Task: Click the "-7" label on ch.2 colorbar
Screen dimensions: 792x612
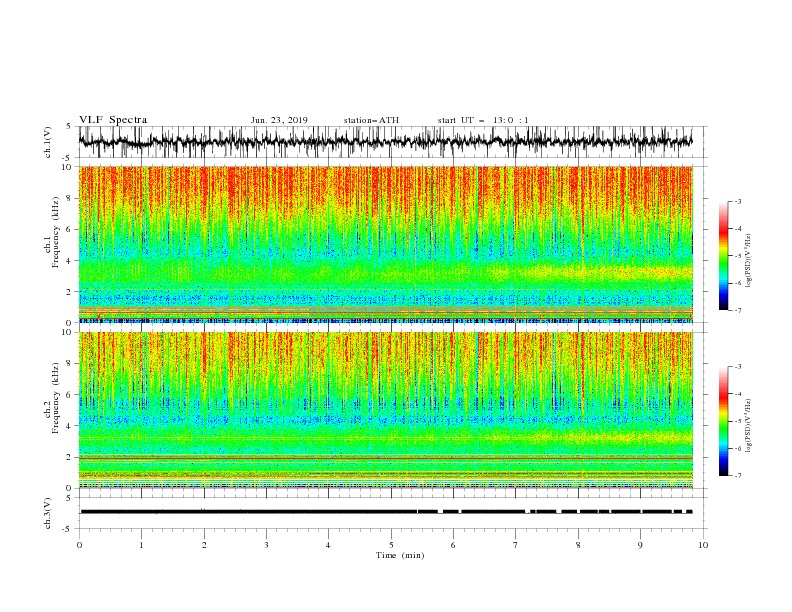Action: click(x=737, y=476)
